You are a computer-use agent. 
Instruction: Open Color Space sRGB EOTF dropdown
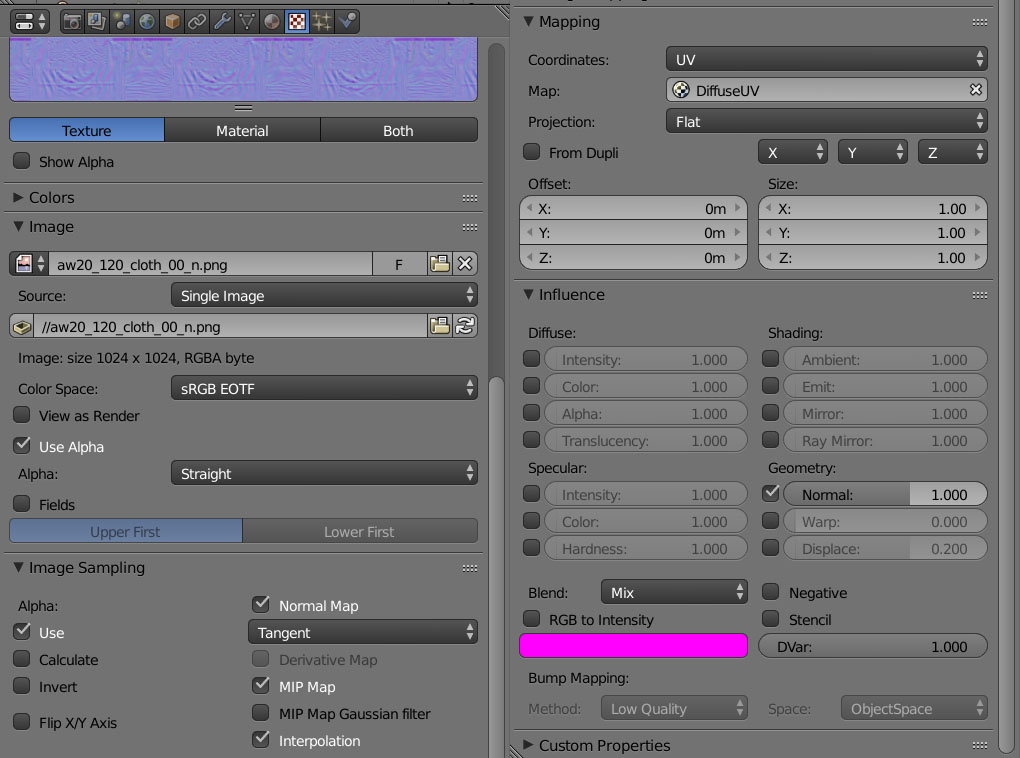pyautogui.click(x=324, y=388)
